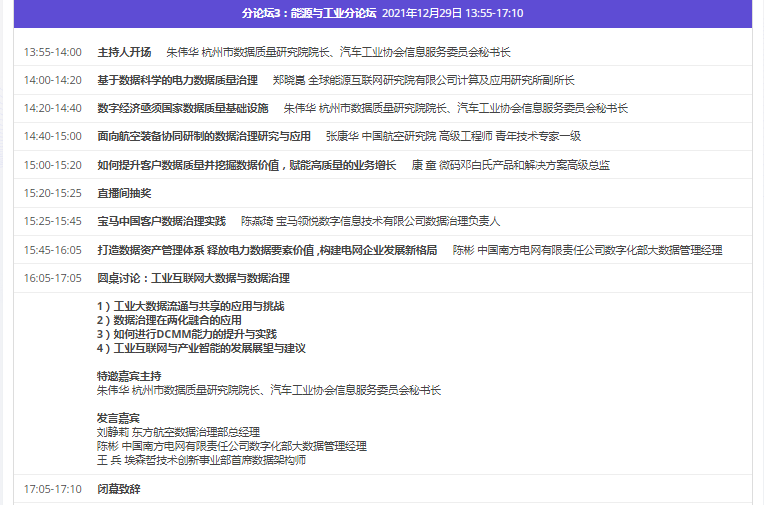
Task: Click the 16:05-17:05 time slot cell
Action: (x=53, y=278)
